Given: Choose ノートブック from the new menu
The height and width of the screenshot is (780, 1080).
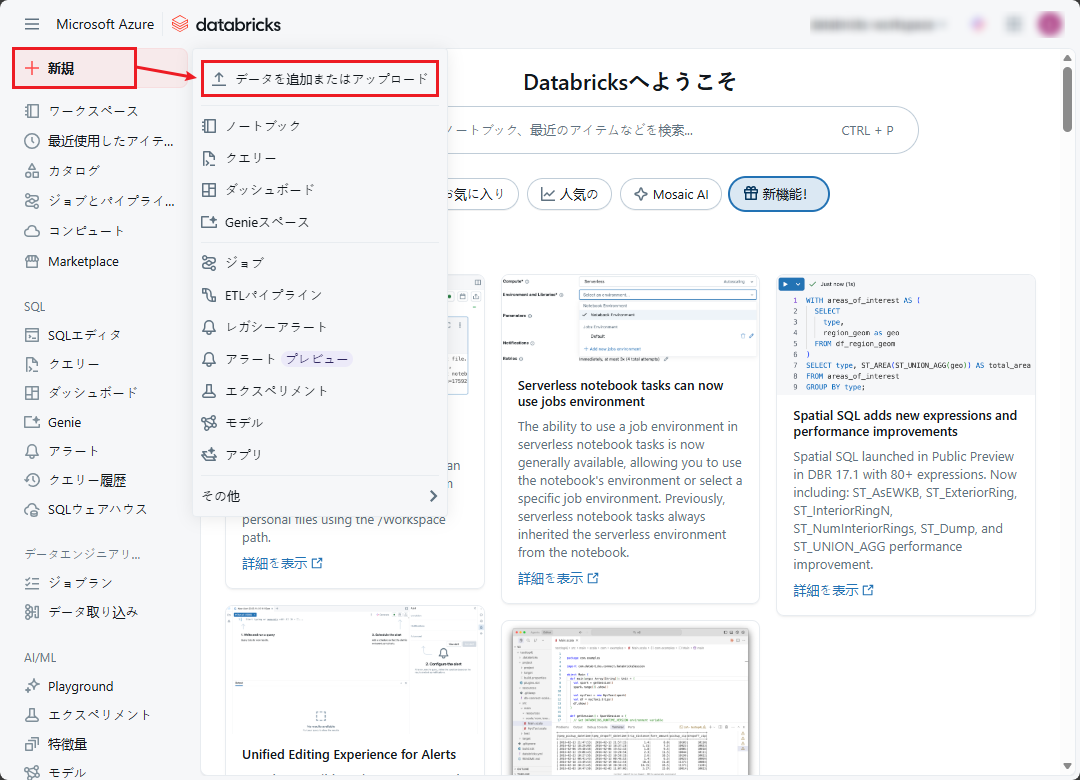Looking at the screenshot, I should tap(262, 126).
